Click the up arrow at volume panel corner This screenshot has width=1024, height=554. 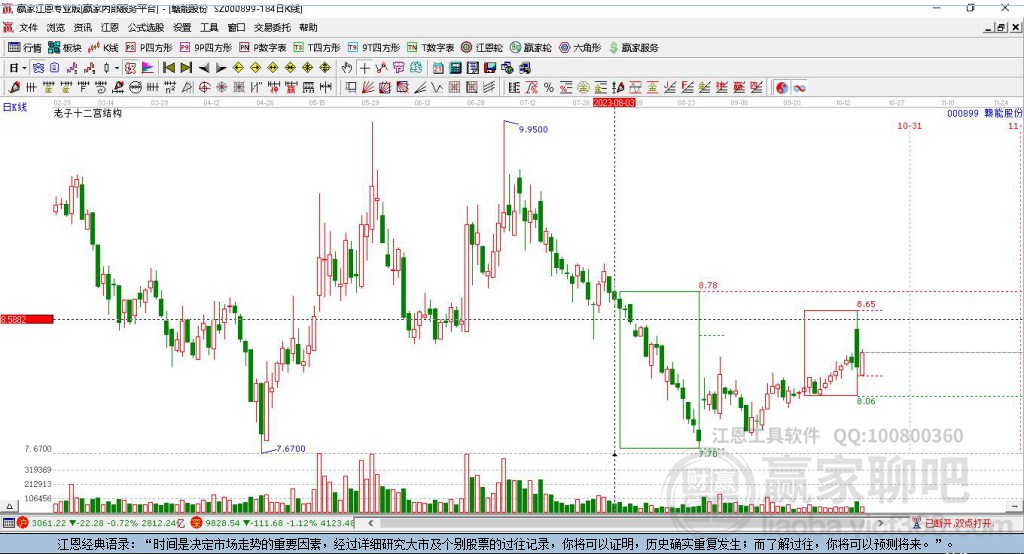[9, 506]
